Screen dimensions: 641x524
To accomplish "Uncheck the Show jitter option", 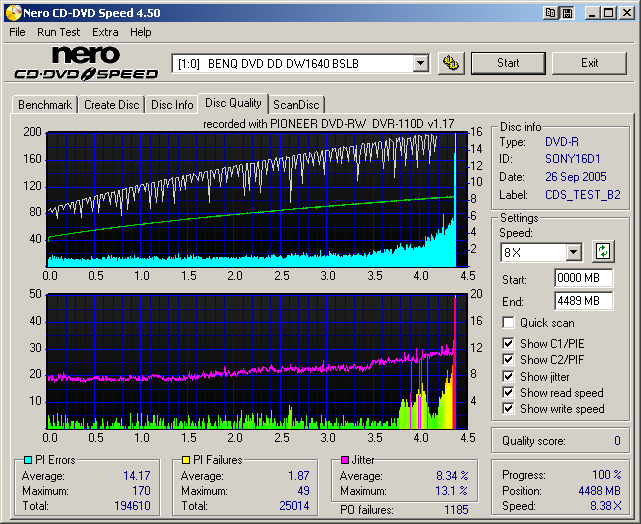I will [508, 377].
